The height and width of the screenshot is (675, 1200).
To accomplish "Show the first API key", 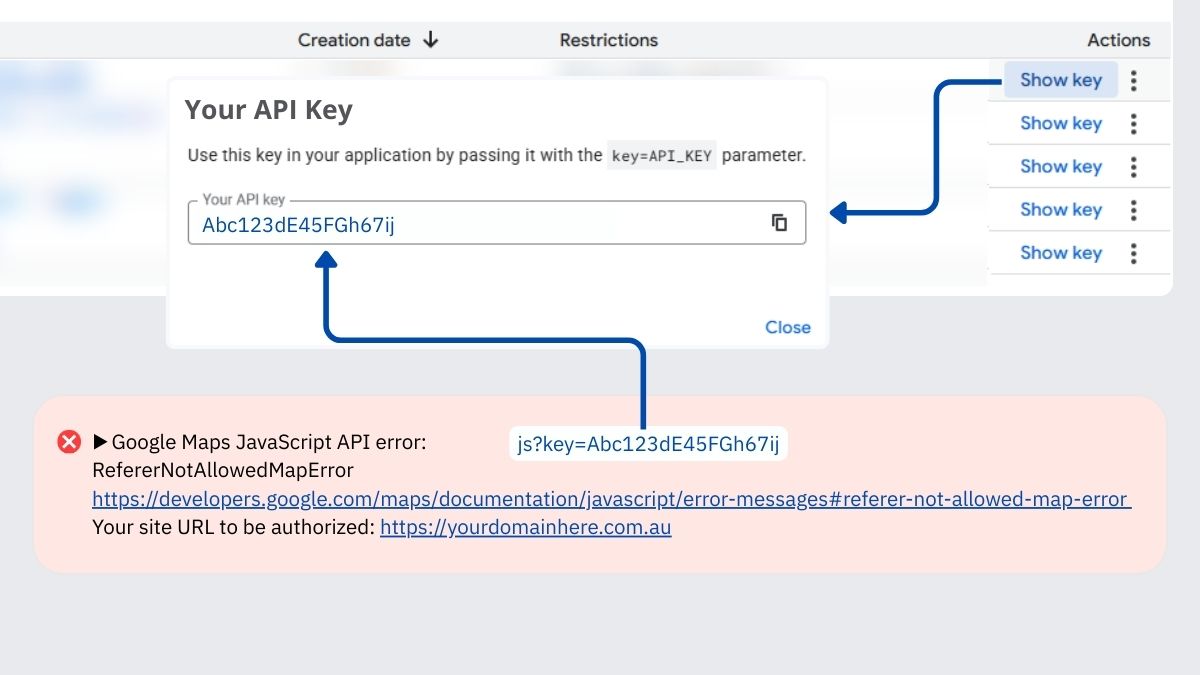I will coord(1059,79).
